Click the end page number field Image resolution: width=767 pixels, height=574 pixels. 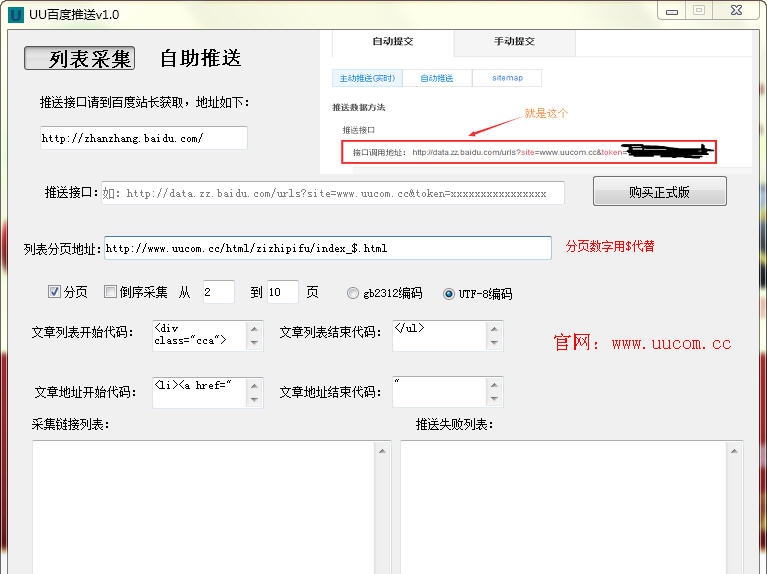click(283, 292)
